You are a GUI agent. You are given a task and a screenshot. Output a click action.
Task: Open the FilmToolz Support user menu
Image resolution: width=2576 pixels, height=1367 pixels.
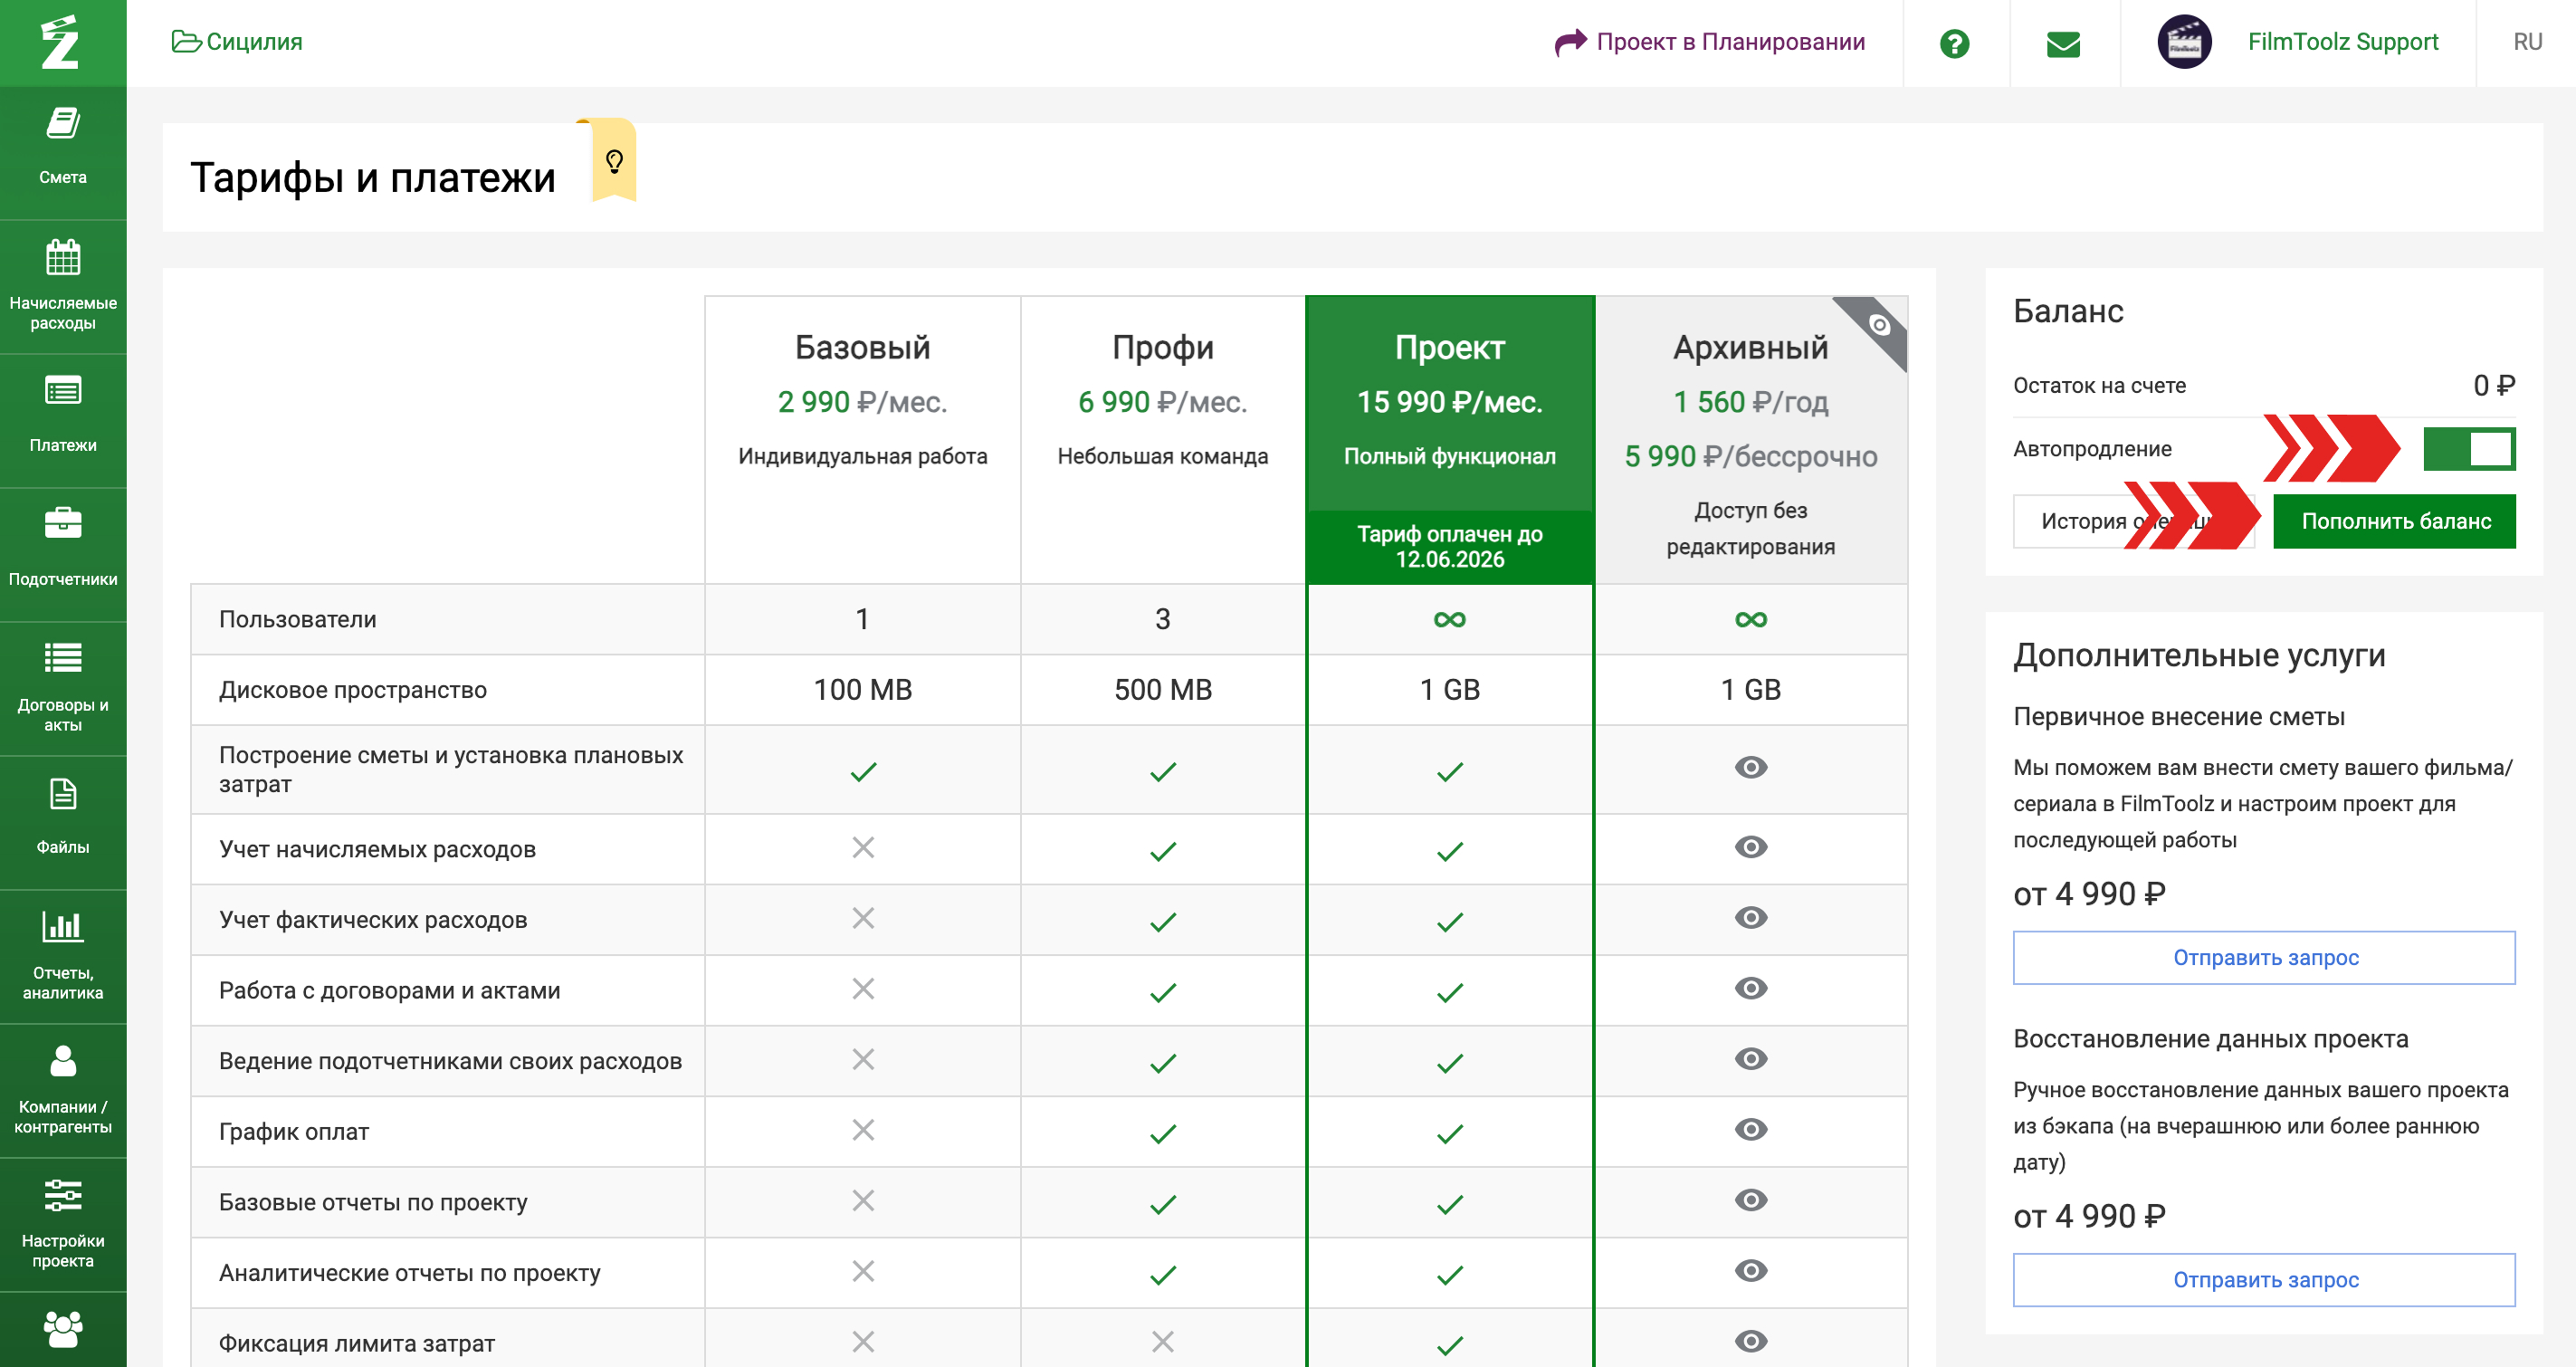(x=2342, y=42)
